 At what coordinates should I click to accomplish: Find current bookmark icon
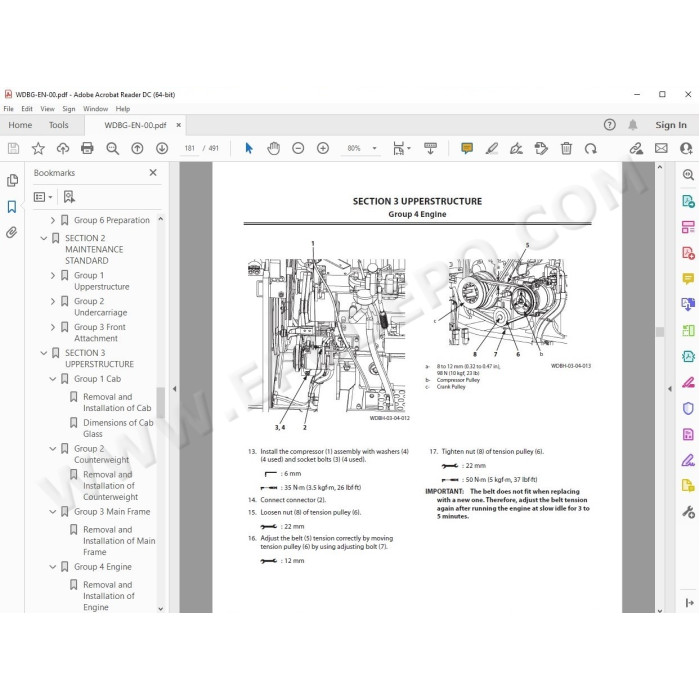(x=69, y=197)
